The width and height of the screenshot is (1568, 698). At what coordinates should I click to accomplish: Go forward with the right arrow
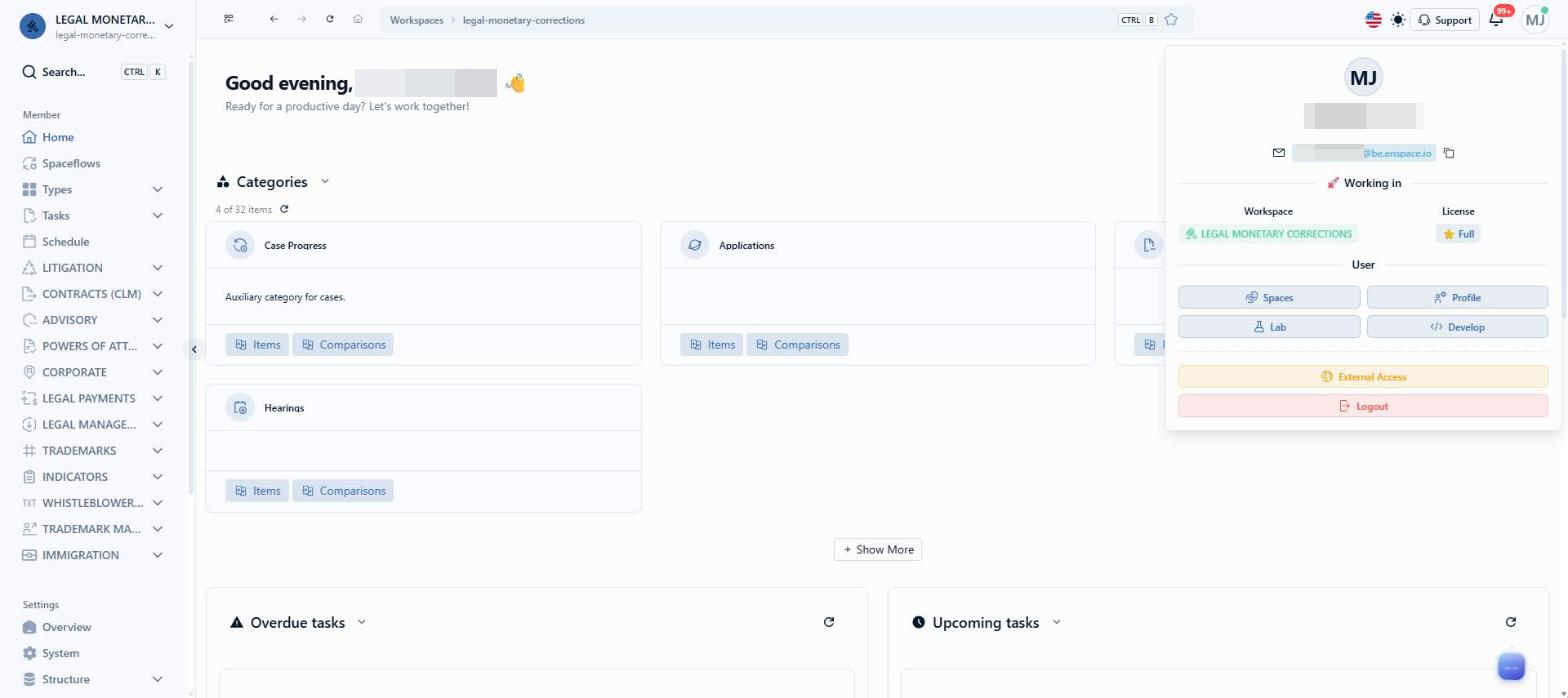[x=301, y=19]
